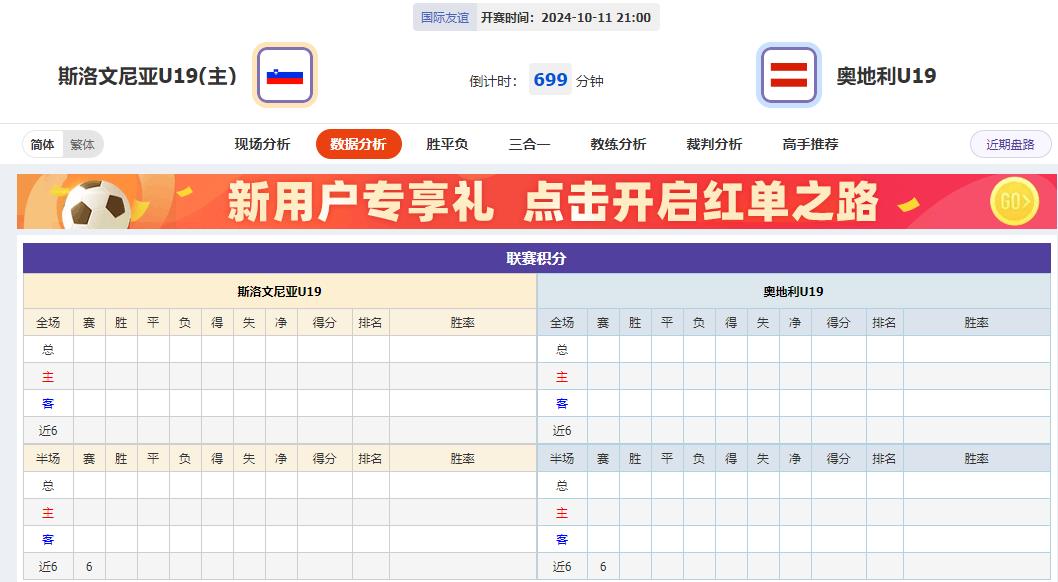Open the 数据分析 tab
The width and height of the screenshot is (1058, 582).
[358, 143]
